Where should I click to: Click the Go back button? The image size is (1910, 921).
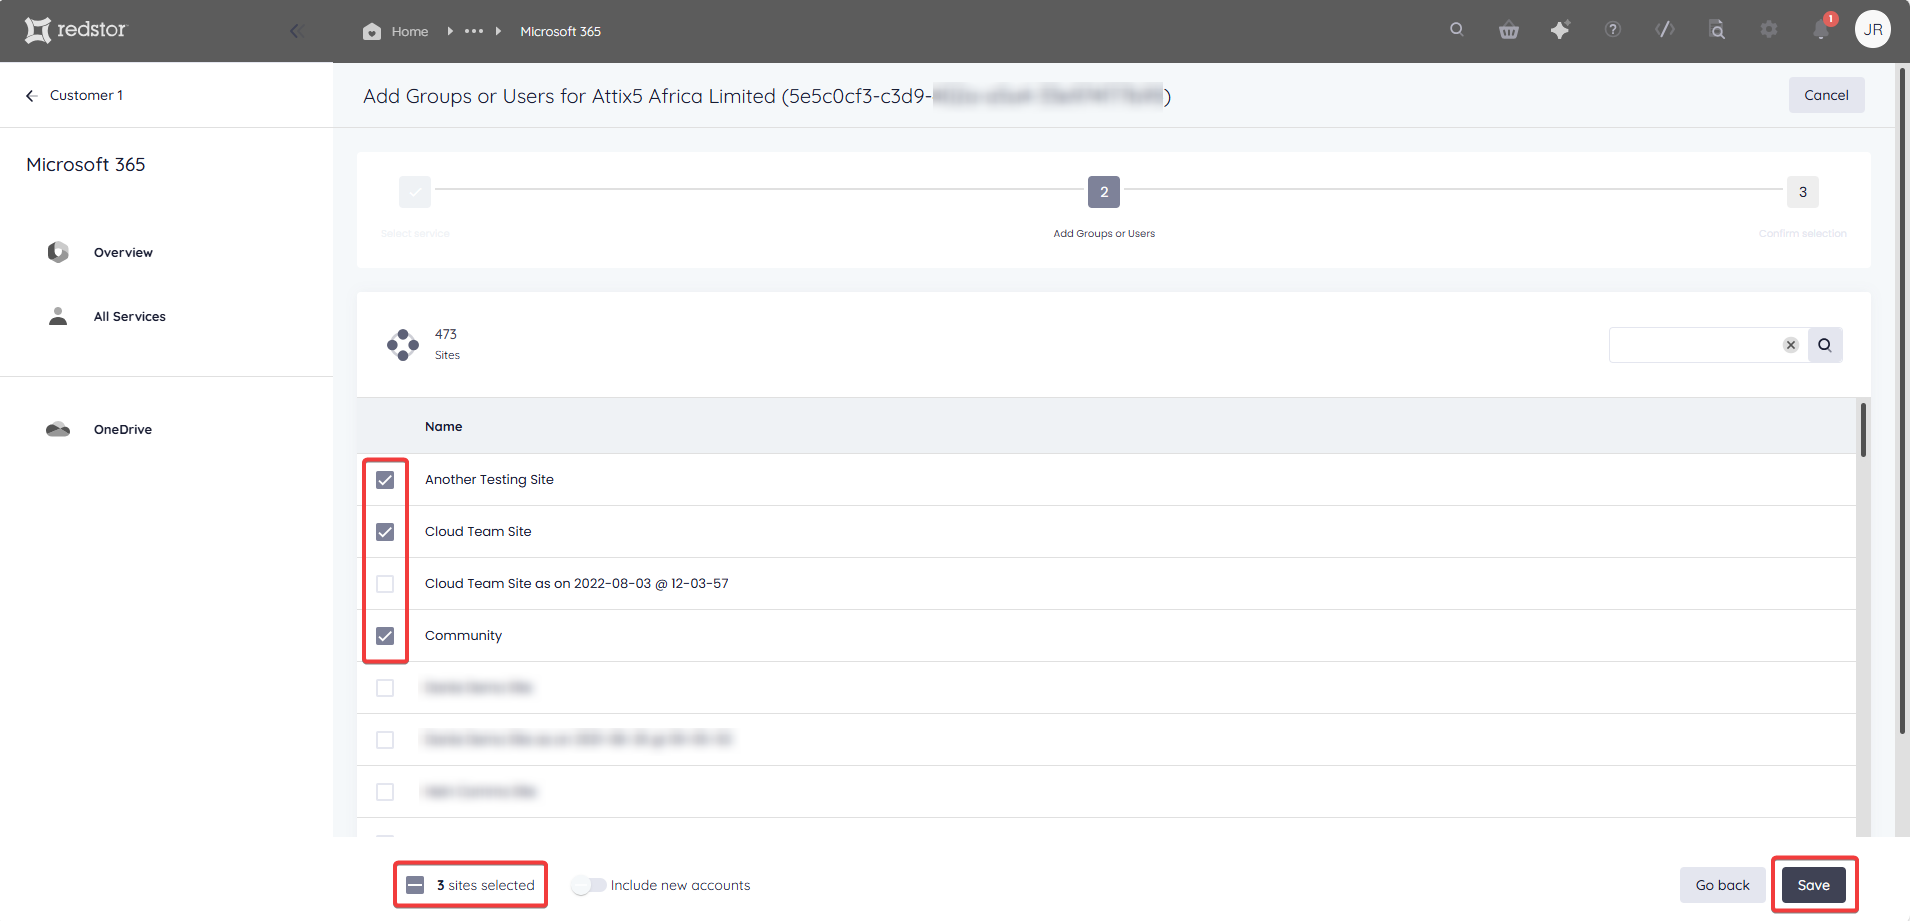1722,885
